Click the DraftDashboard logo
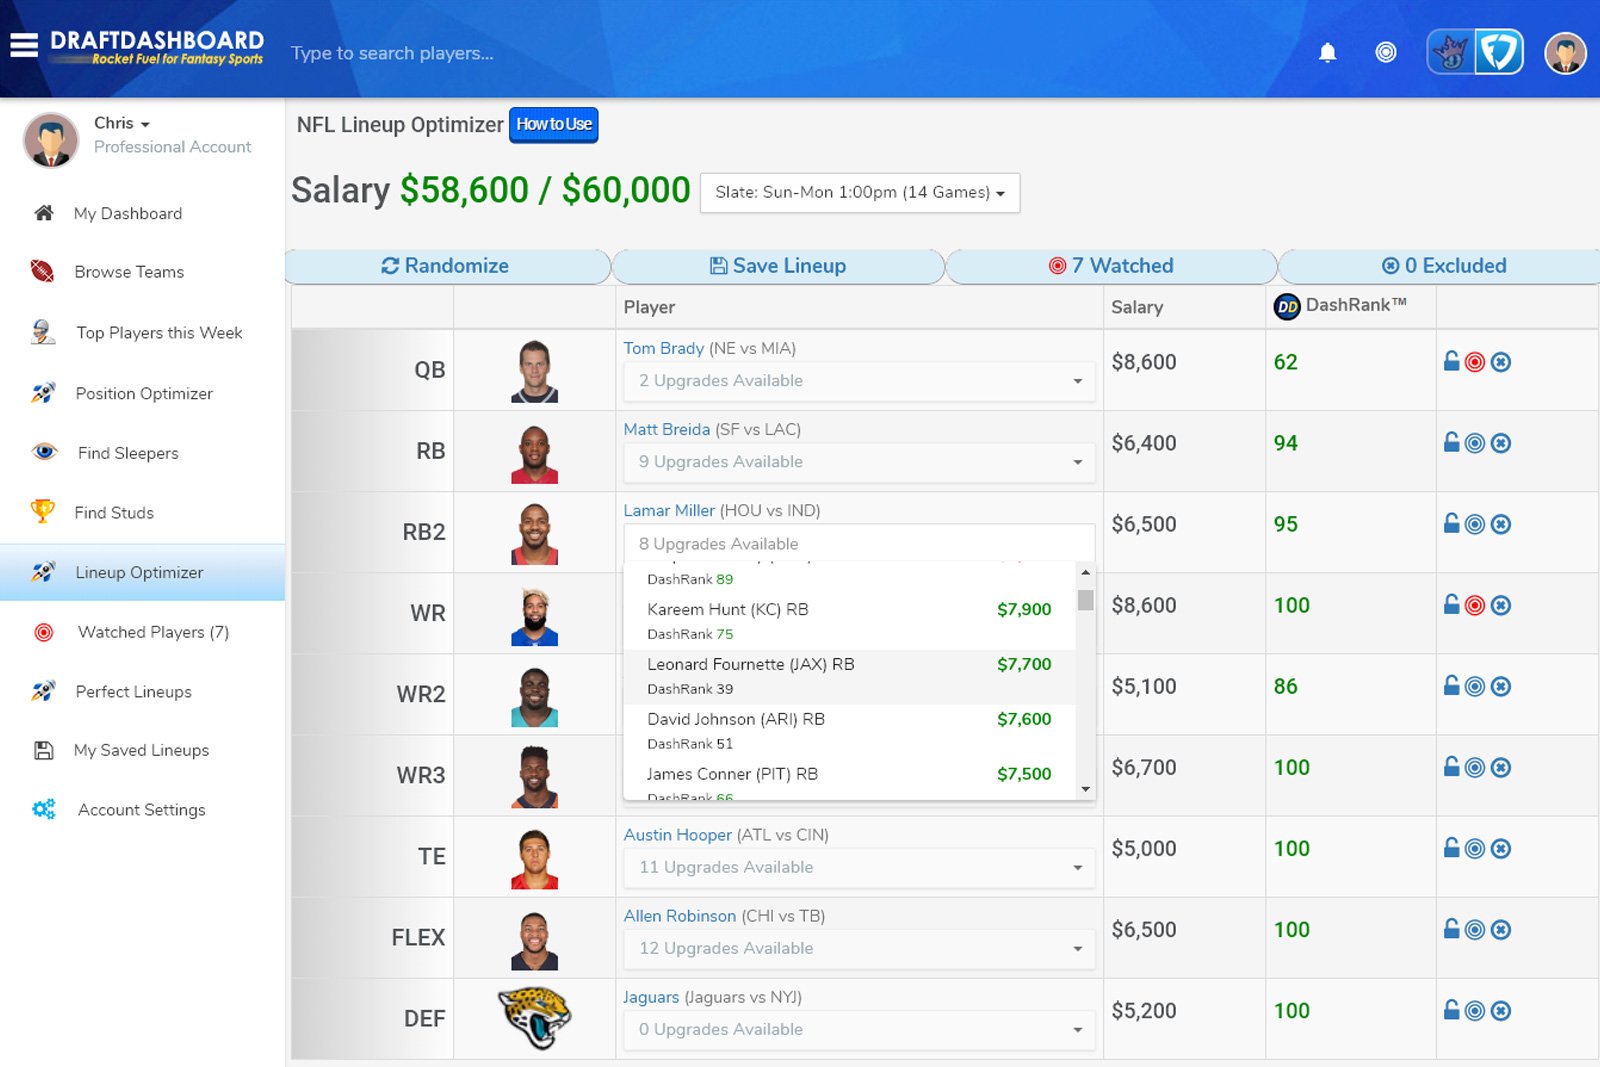Viewport: 1600px width, 1067px height. [x=157, y=47]
